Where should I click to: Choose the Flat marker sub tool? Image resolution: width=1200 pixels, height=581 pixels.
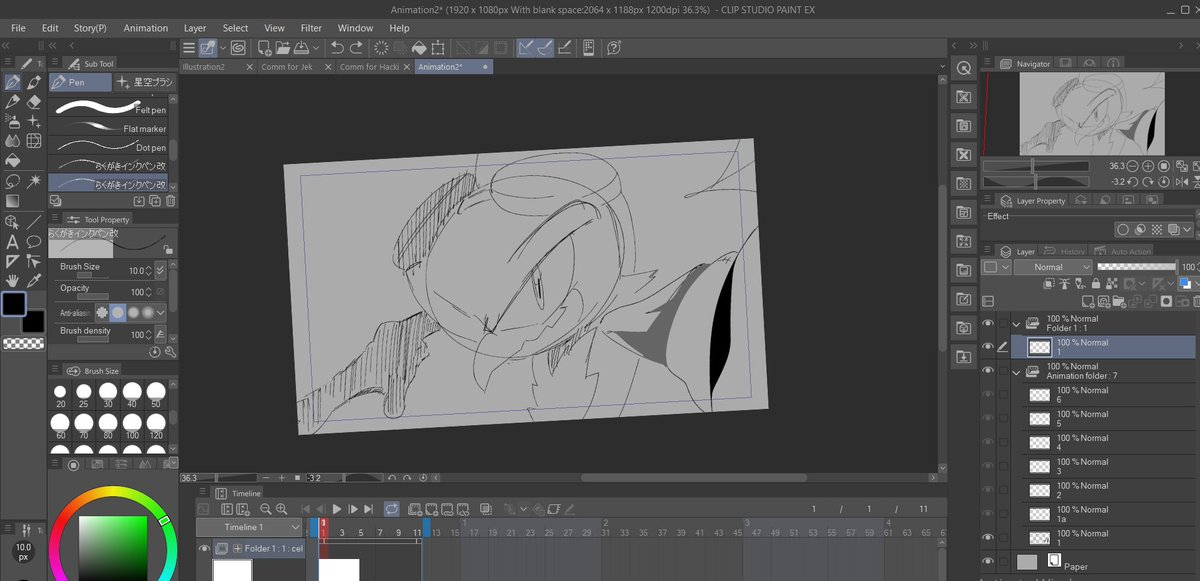tap(110, 128)
